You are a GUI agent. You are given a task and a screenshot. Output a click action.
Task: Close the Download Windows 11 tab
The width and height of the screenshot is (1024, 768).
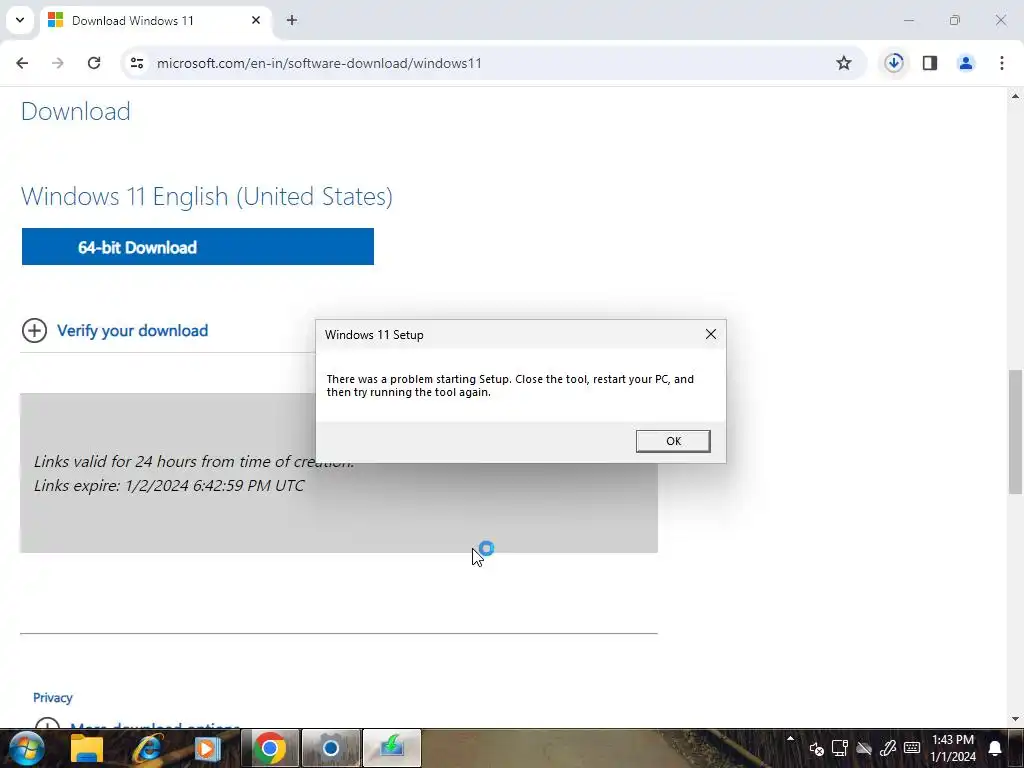tap(256, 20)
